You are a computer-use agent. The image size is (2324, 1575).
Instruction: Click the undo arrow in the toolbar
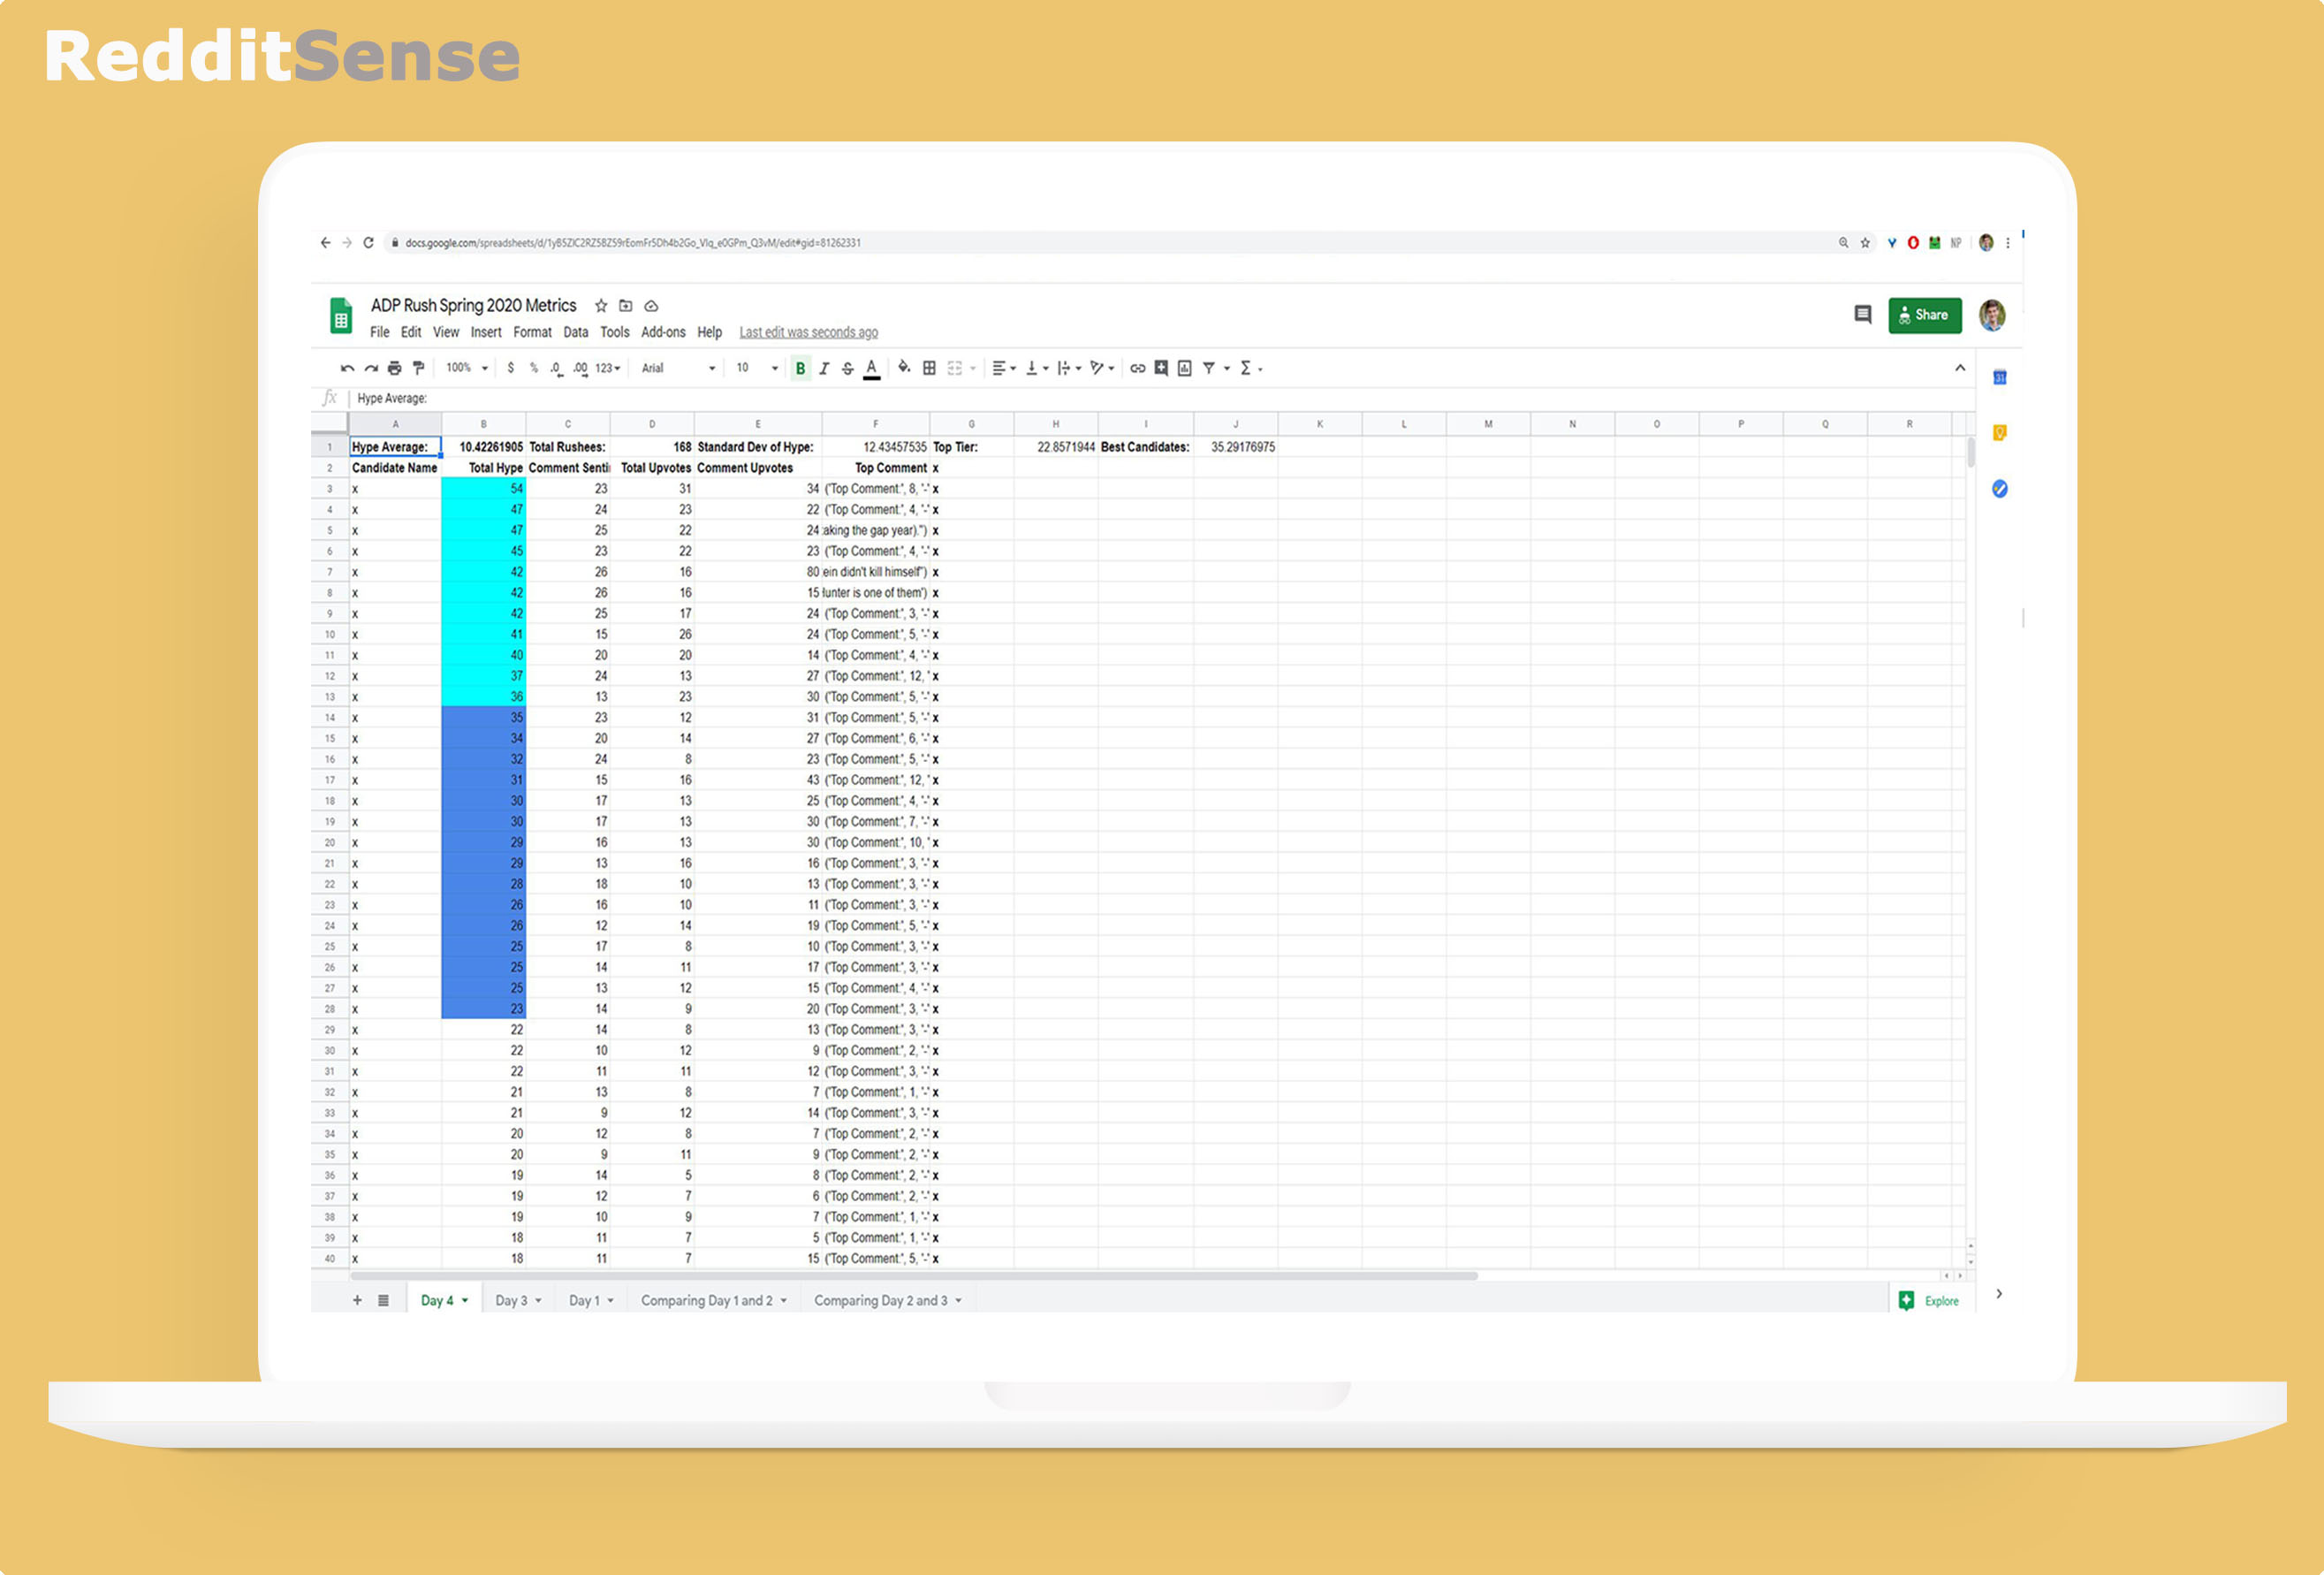347,368
